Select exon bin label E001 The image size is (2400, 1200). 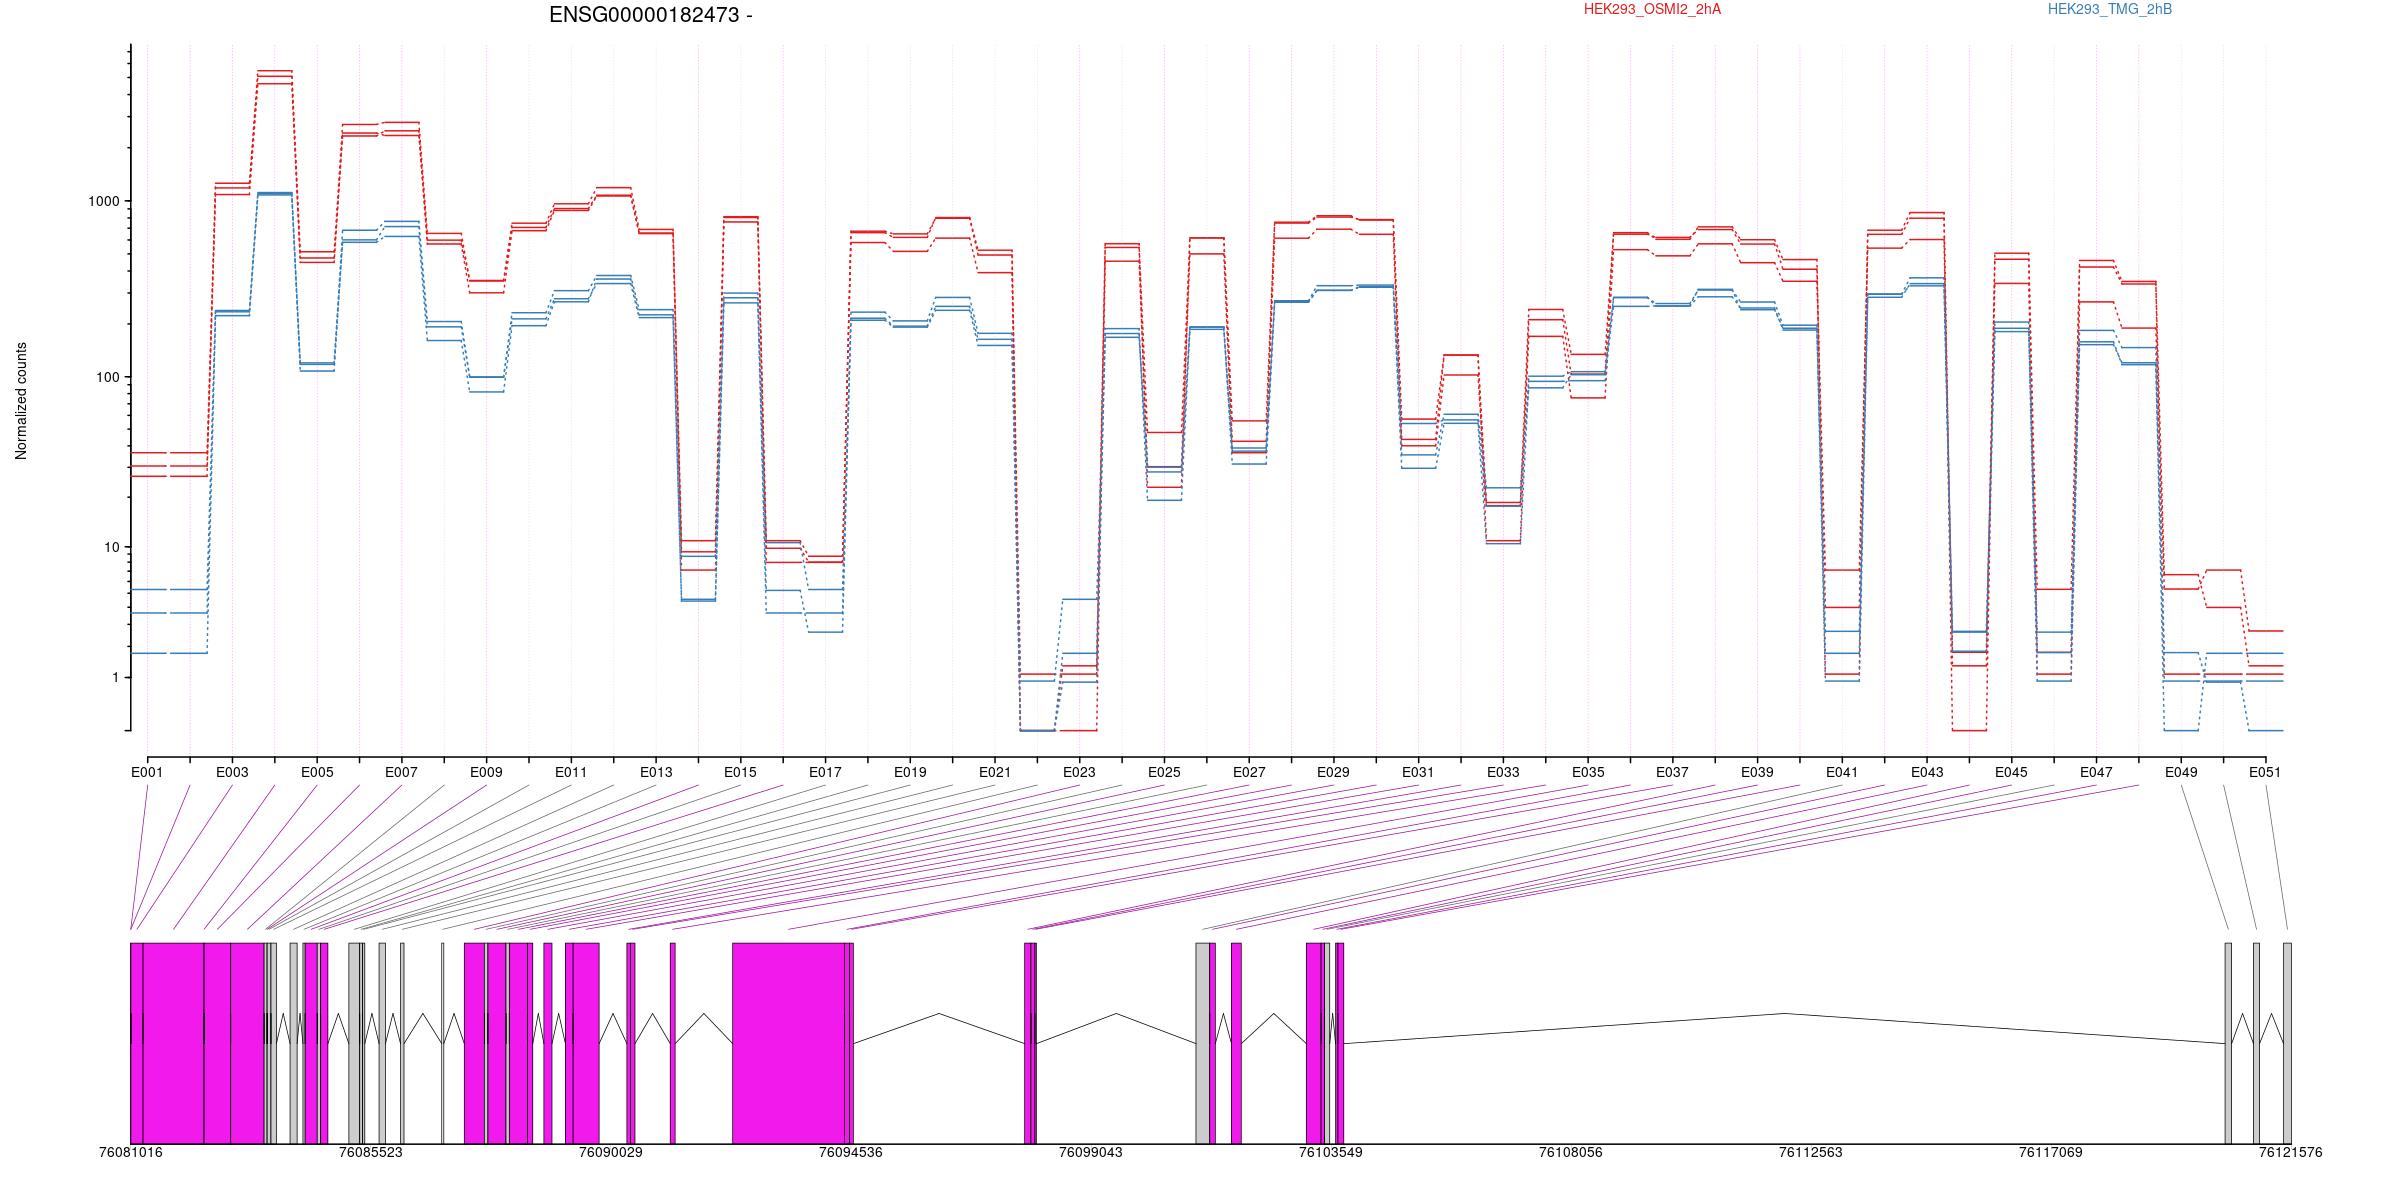pos(147,772)
